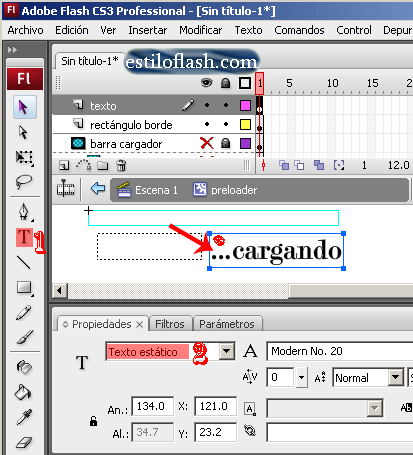Click the Onion Skin button
The width and height of the screenshot is (413, 455).
pos(284,165)
